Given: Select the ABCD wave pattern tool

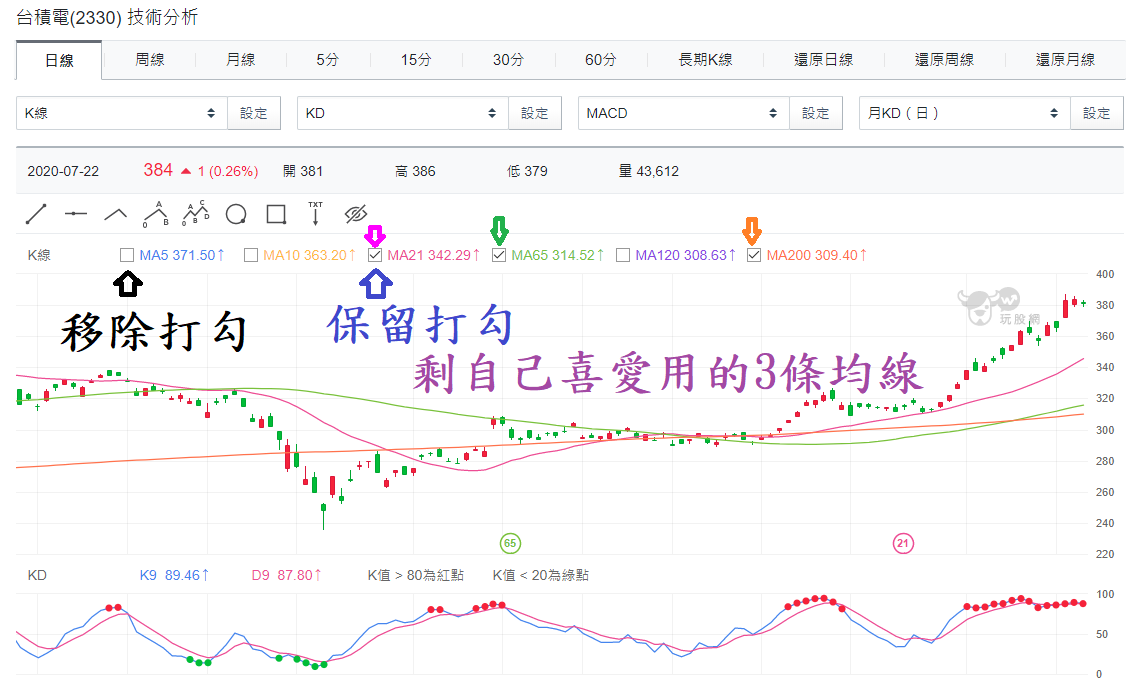Looking at the screenshot, I should click(194, 213).
